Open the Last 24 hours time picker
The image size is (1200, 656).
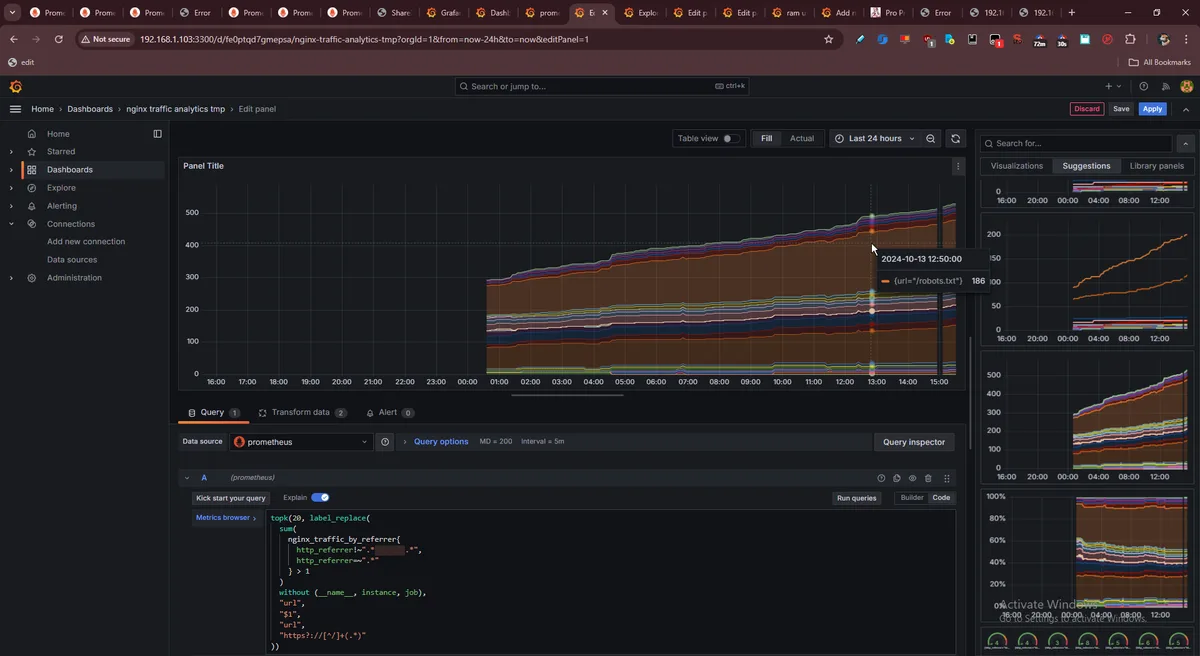tap(874, 139)
